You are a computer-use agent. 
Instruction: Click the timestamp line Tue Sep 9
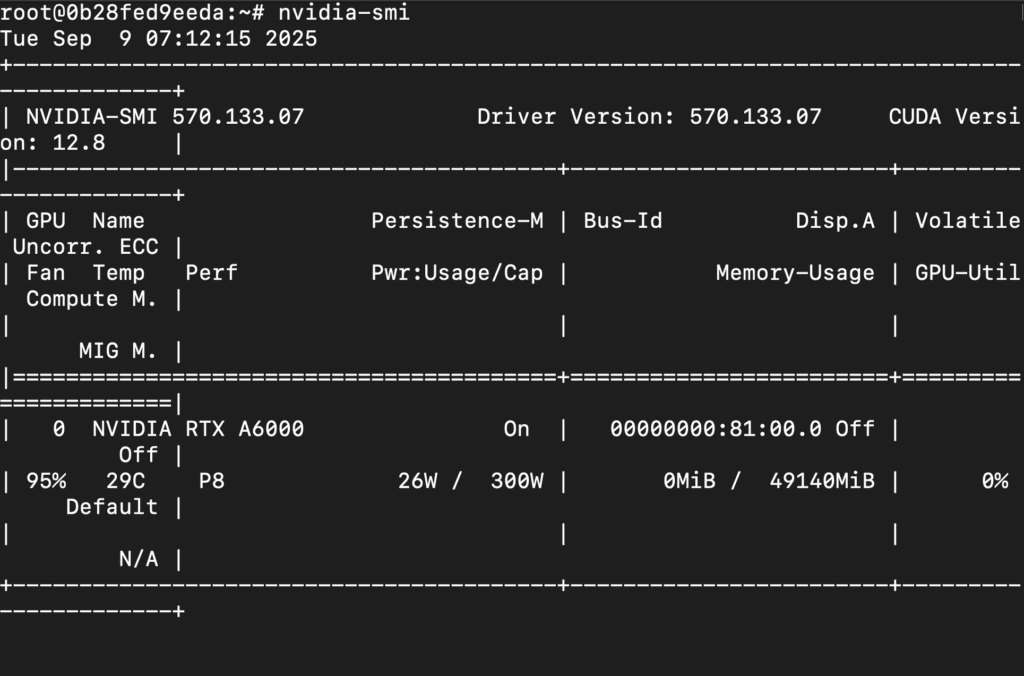click(x=158, y=39)
